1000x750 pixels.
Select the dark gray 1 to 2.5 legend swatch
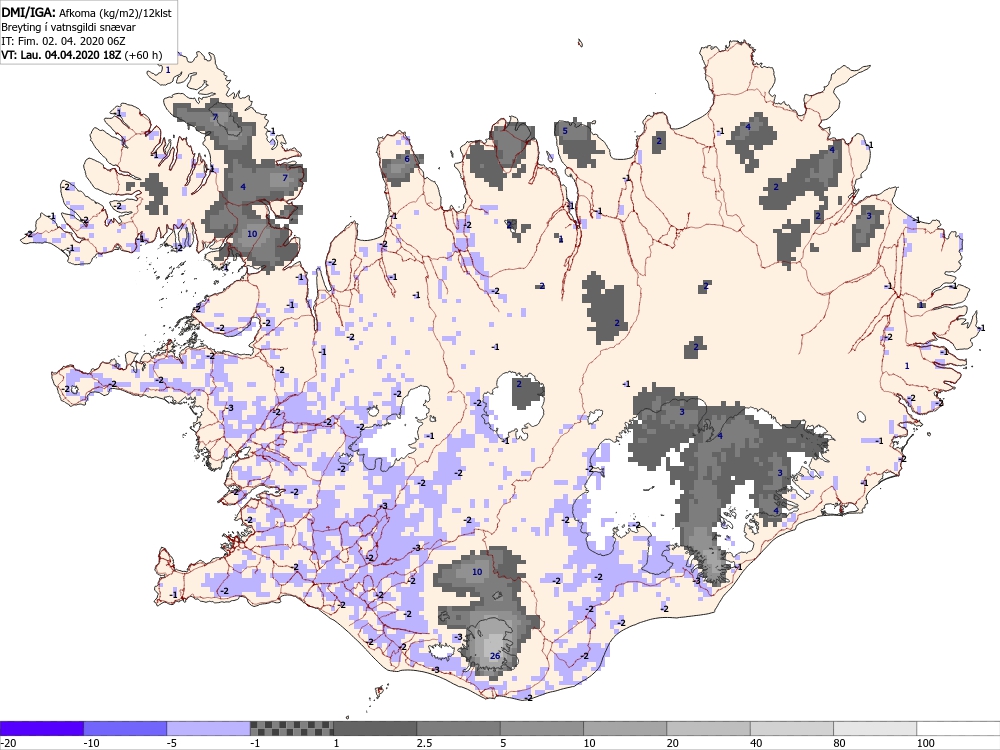(x=375, y=728)
